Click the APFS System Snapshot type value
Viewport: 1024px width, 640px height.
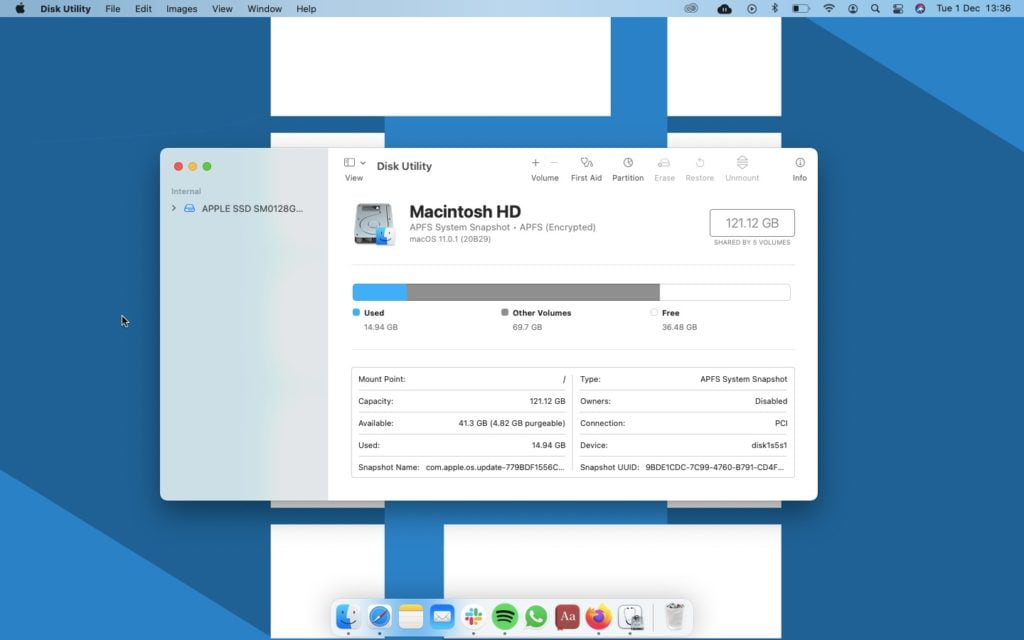coord(743,379)
